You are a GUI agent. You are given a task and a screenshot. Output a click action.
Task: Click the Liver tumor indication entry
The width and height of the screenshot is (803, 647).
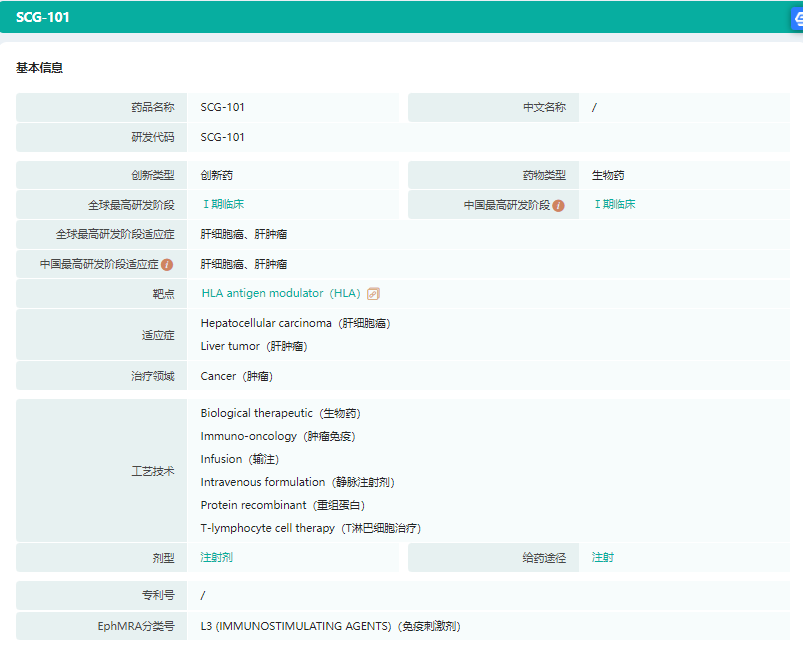coord(253,346)
